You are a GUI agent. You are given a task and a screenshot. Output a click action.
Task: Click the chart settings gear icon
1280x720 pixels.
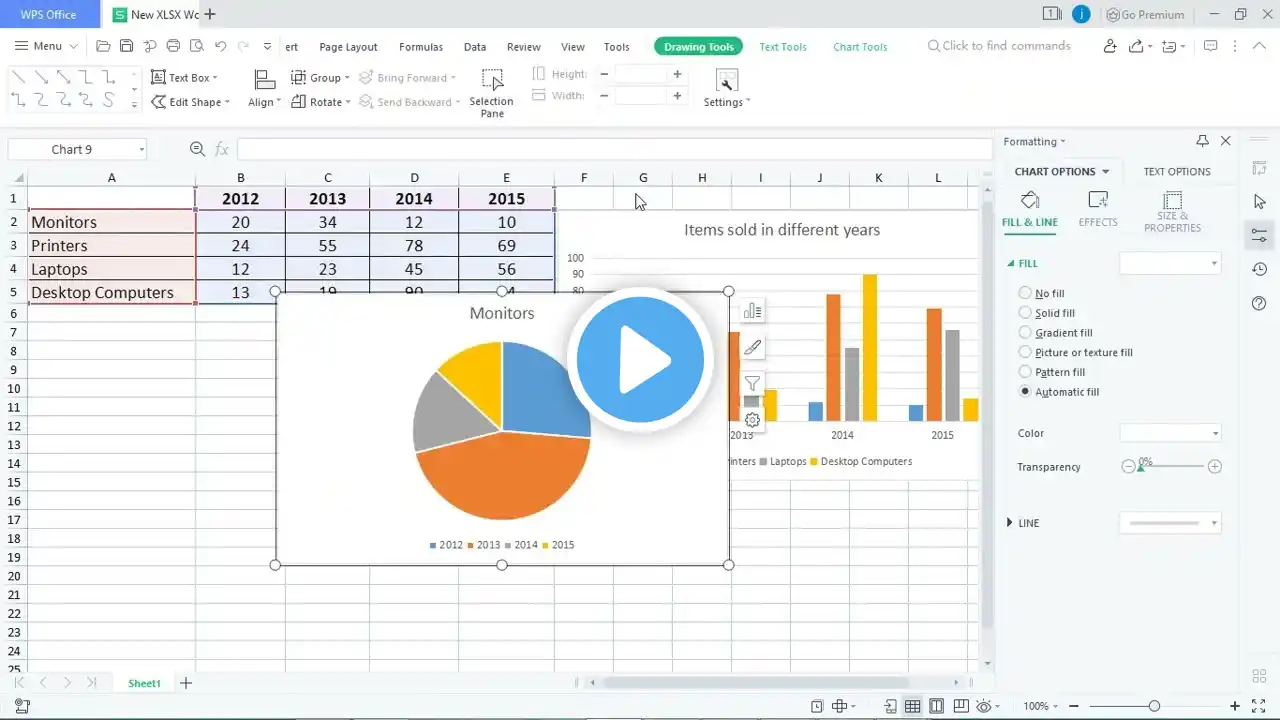[x=753, y=420]
